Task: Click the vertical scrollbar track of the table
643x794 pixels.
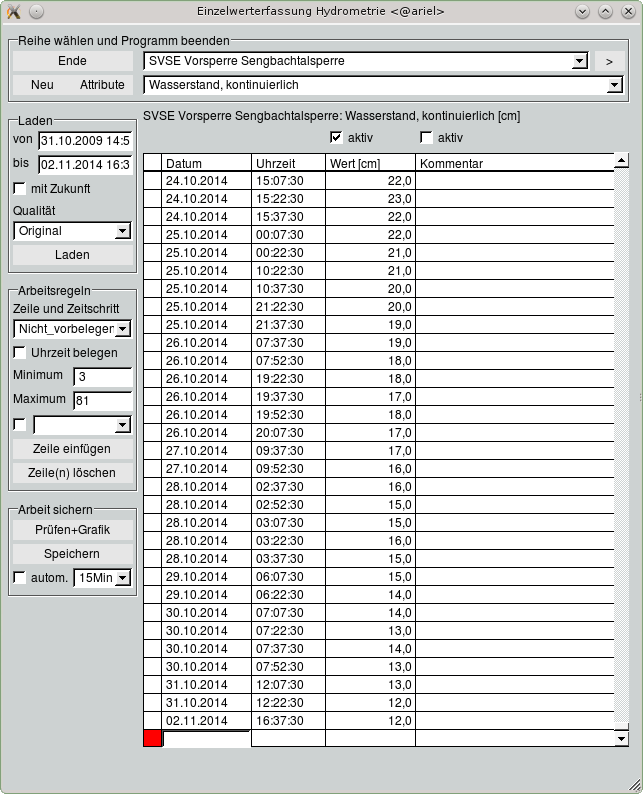Action: pos(622,446)
